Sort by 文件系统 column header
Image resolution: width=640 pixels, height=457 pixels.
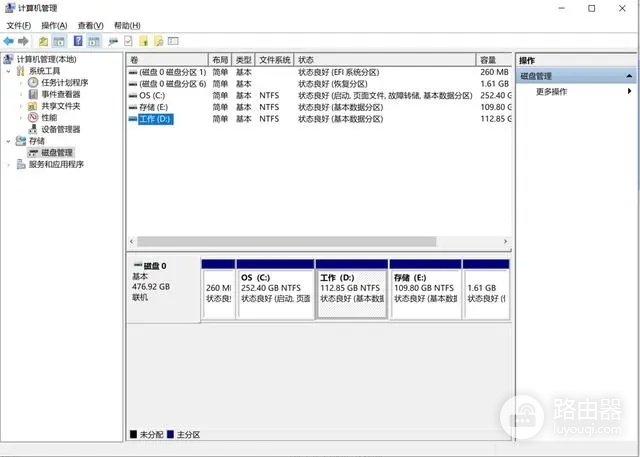[274, 60]
